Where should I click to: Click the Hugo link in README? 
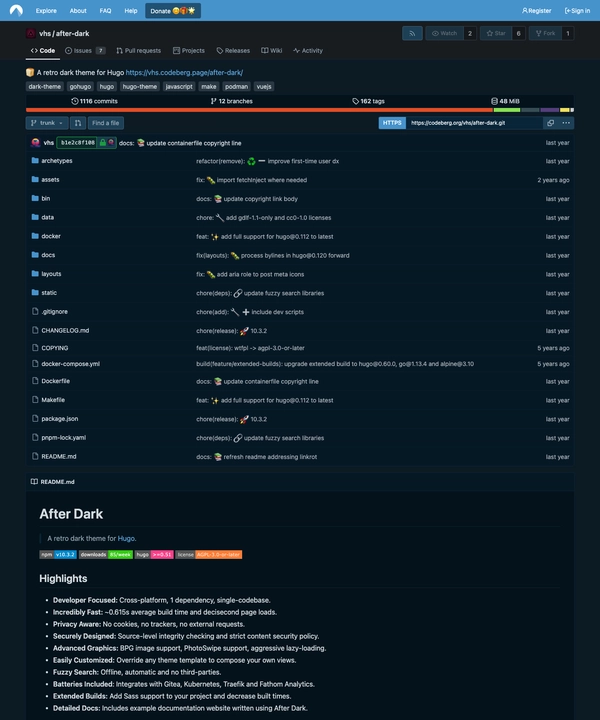pos(126,538)
